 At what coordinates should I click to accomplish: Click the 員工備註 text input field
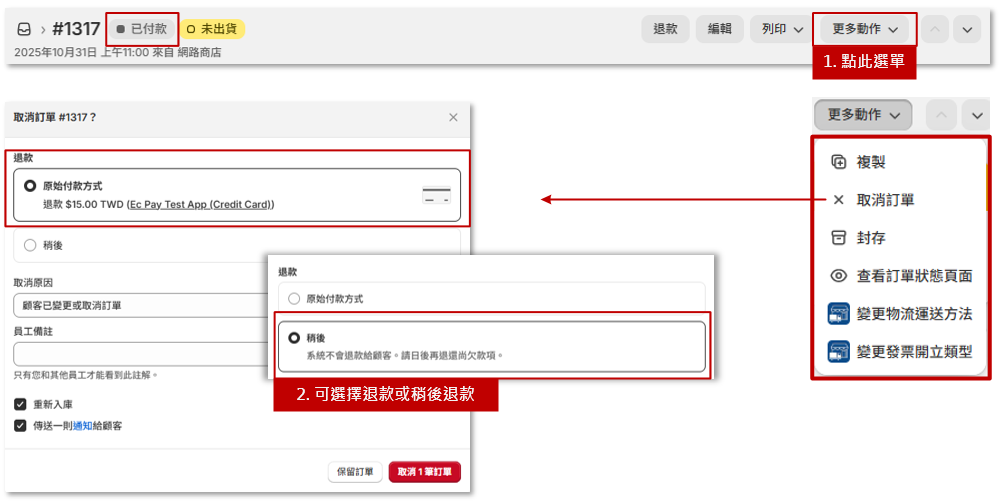pos(140,354)
